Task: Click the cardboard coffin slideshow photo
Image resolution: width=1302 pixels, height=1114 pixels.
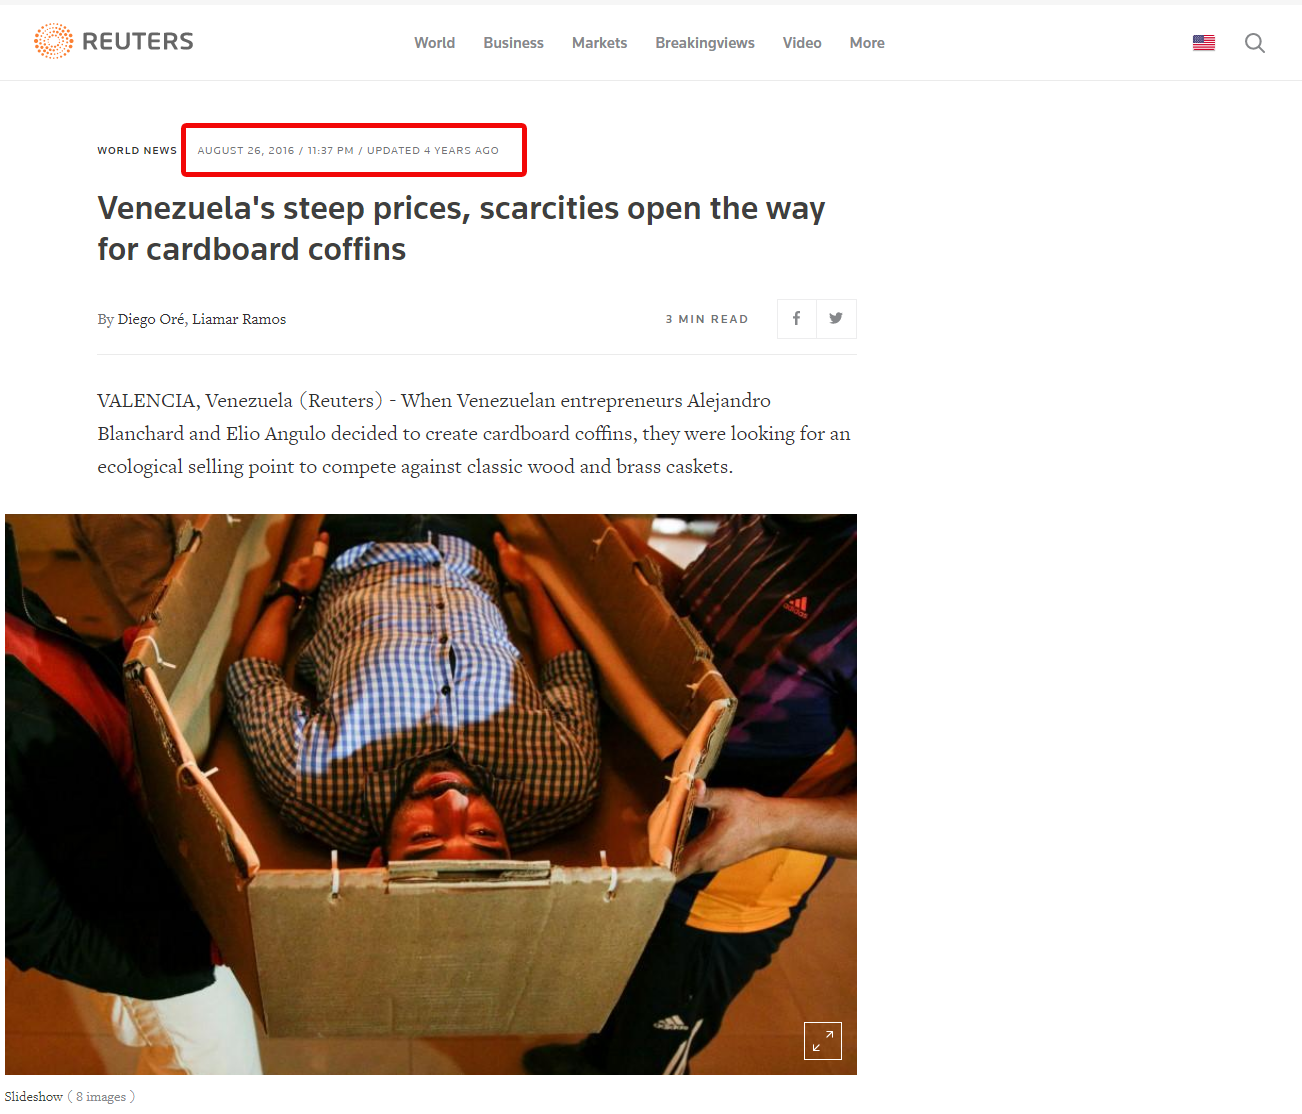Action: (x=431, y=794)
